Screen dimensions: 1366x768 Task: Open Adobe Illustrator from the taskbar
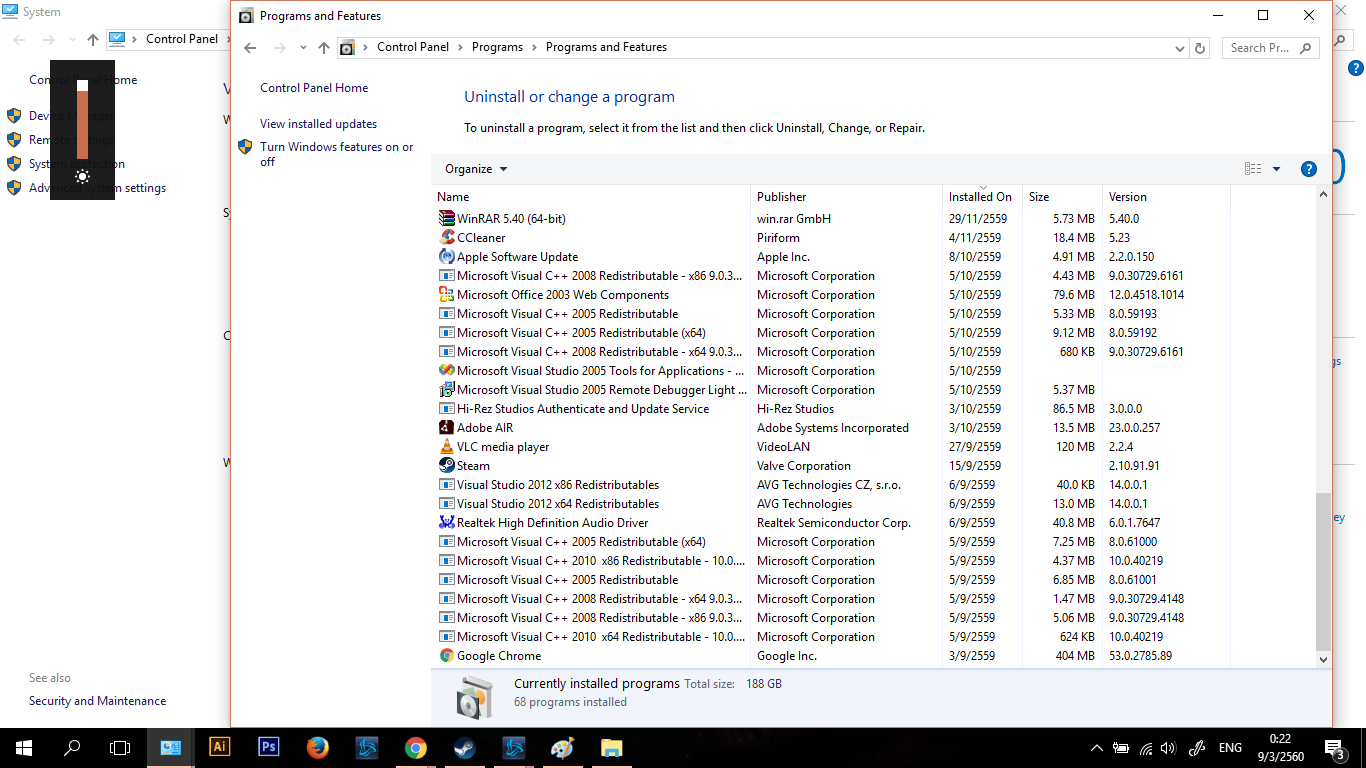[219, 747]
